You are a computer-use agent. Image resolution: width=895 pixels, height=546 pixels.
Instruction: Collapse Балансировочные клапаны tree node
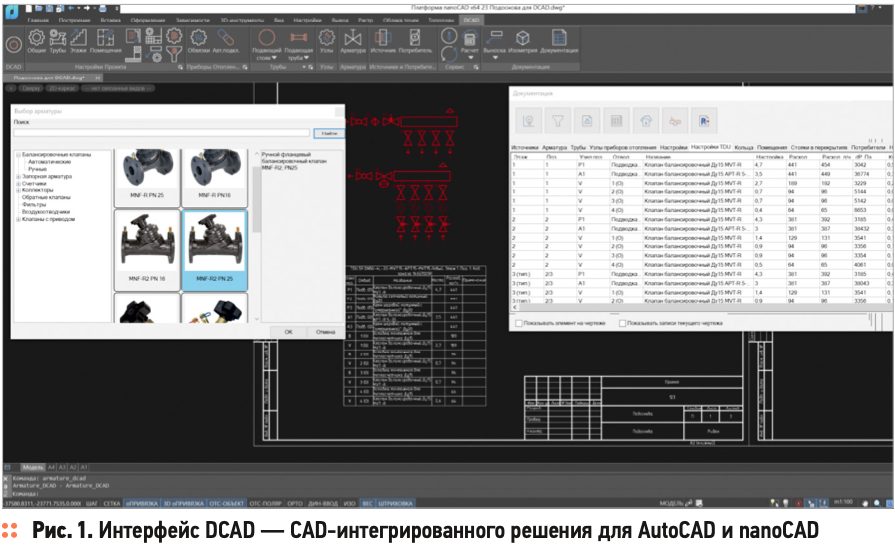(x=18, y=155)
